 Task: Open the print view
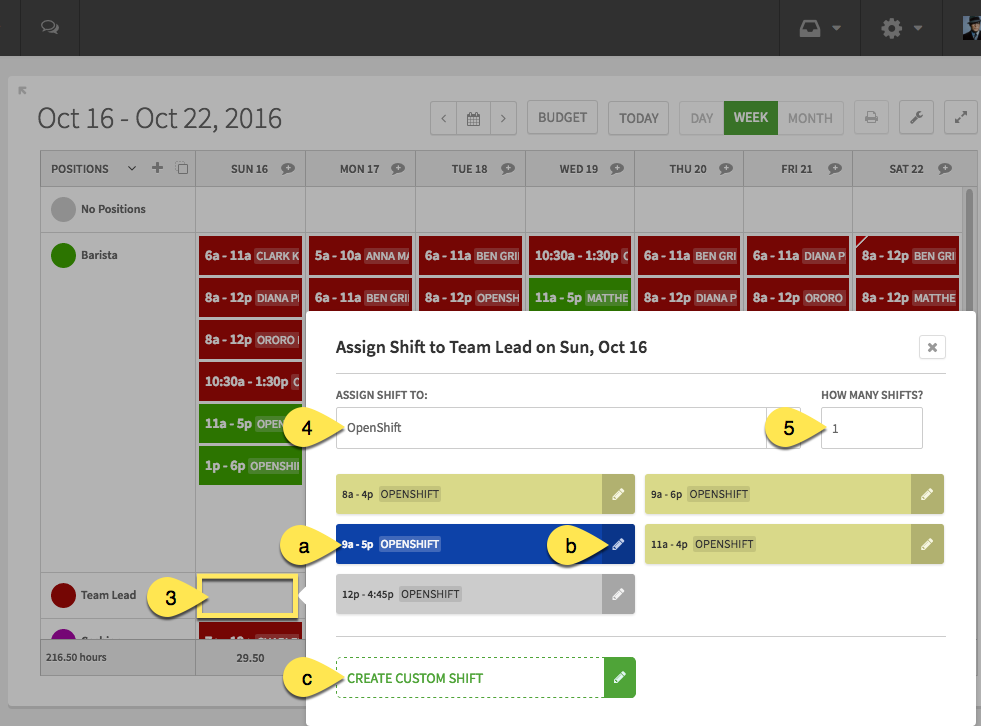(870, 117)
